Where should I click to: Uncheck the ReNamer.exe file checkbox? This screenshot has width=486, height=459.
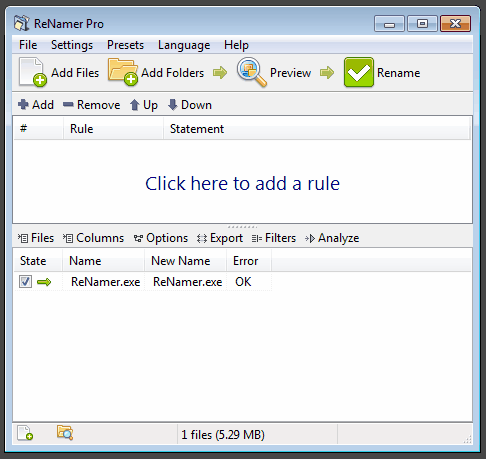(25, 282)
